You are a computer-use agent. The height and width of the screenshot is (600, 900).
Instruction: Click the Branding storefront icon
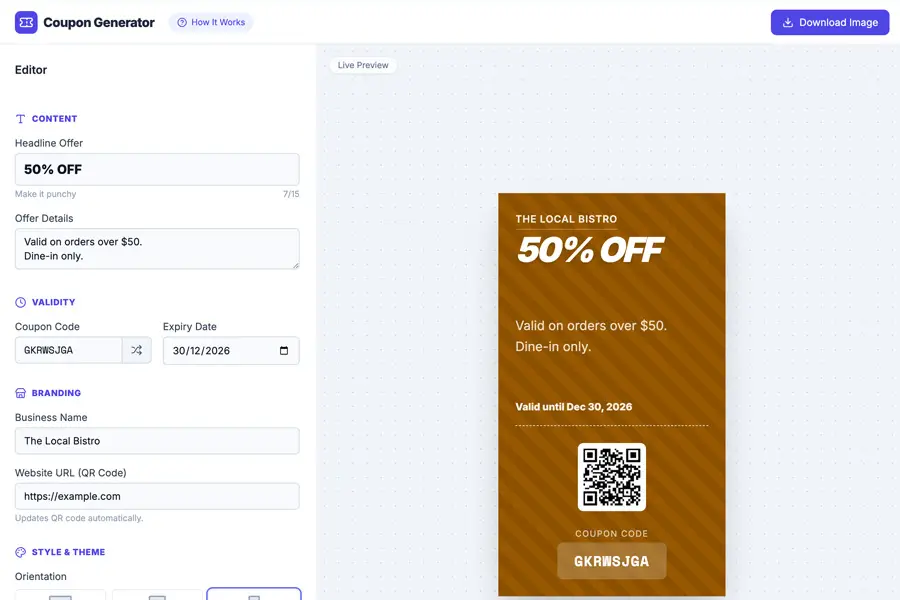pos(21,393)
